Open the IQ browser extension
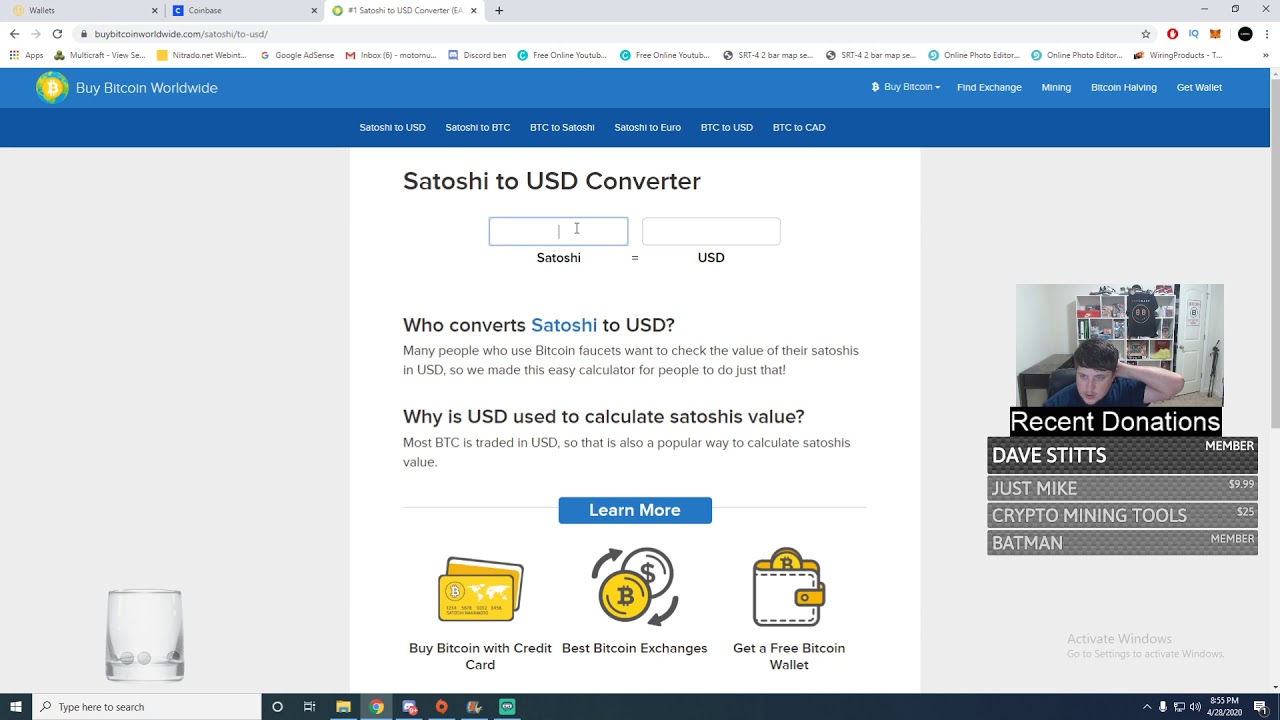 (x=1194, y=34)
